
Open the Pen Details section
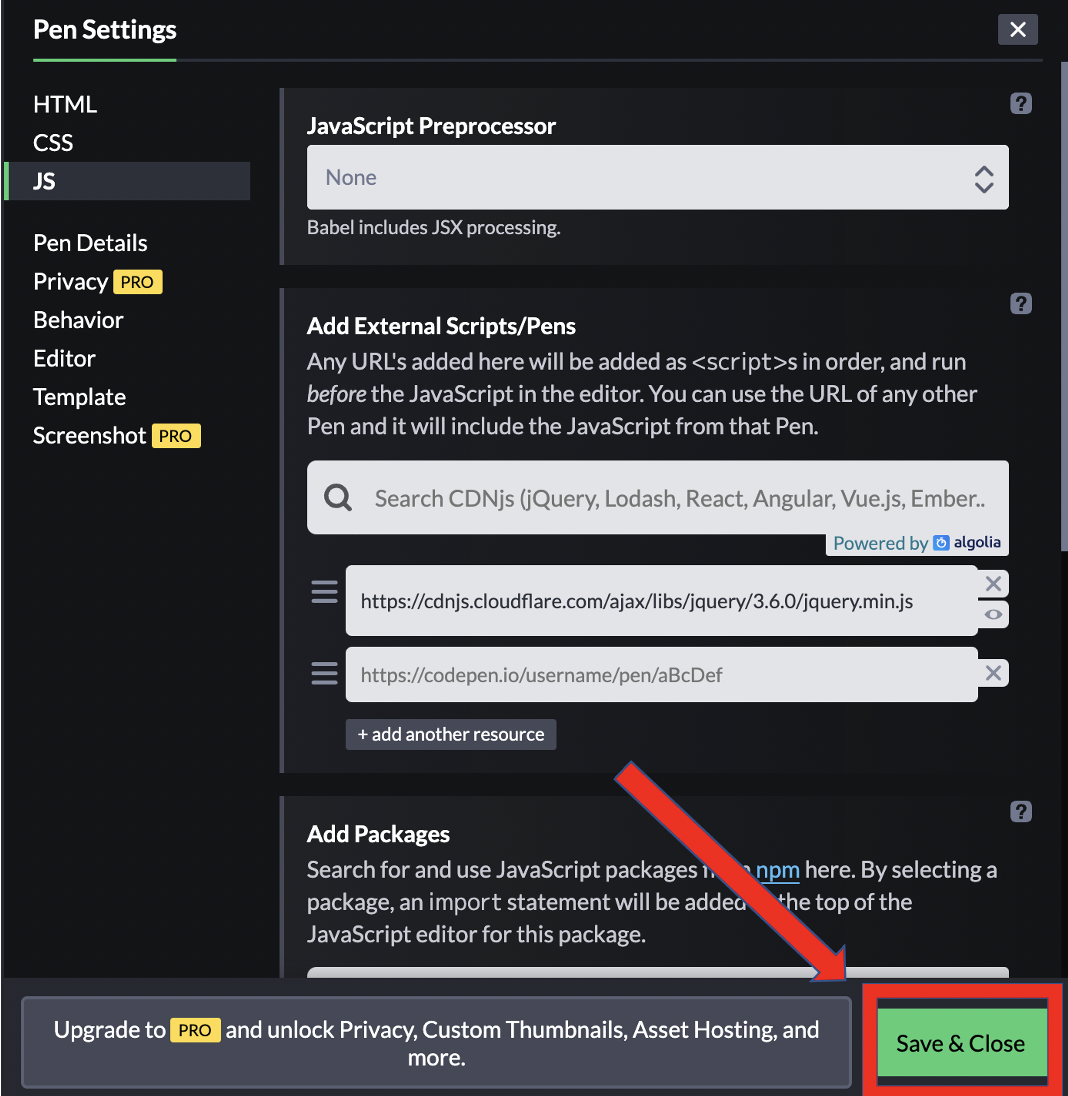[x=90, y=243]
